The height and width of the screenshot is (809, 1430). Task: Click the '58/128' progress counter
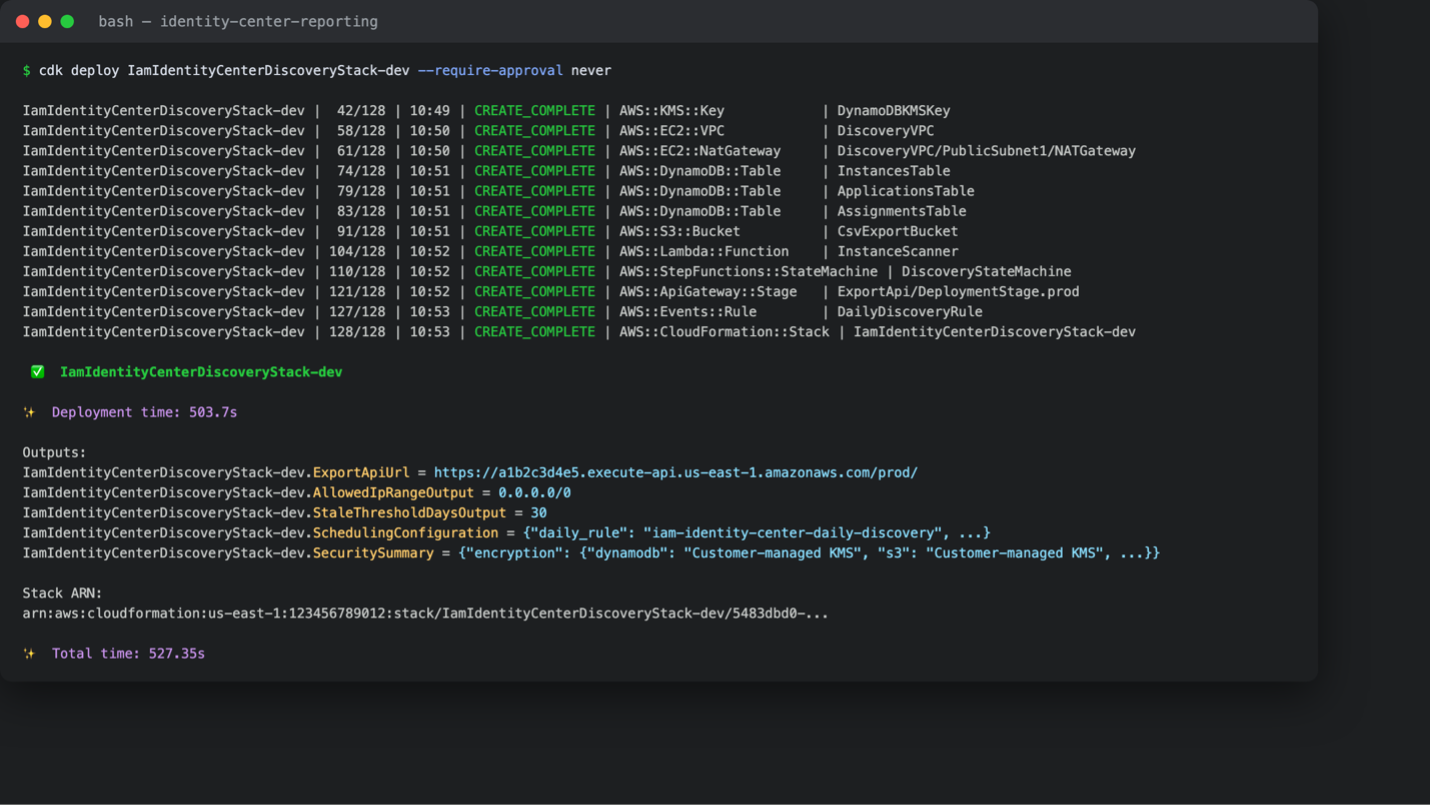[361, 131]
